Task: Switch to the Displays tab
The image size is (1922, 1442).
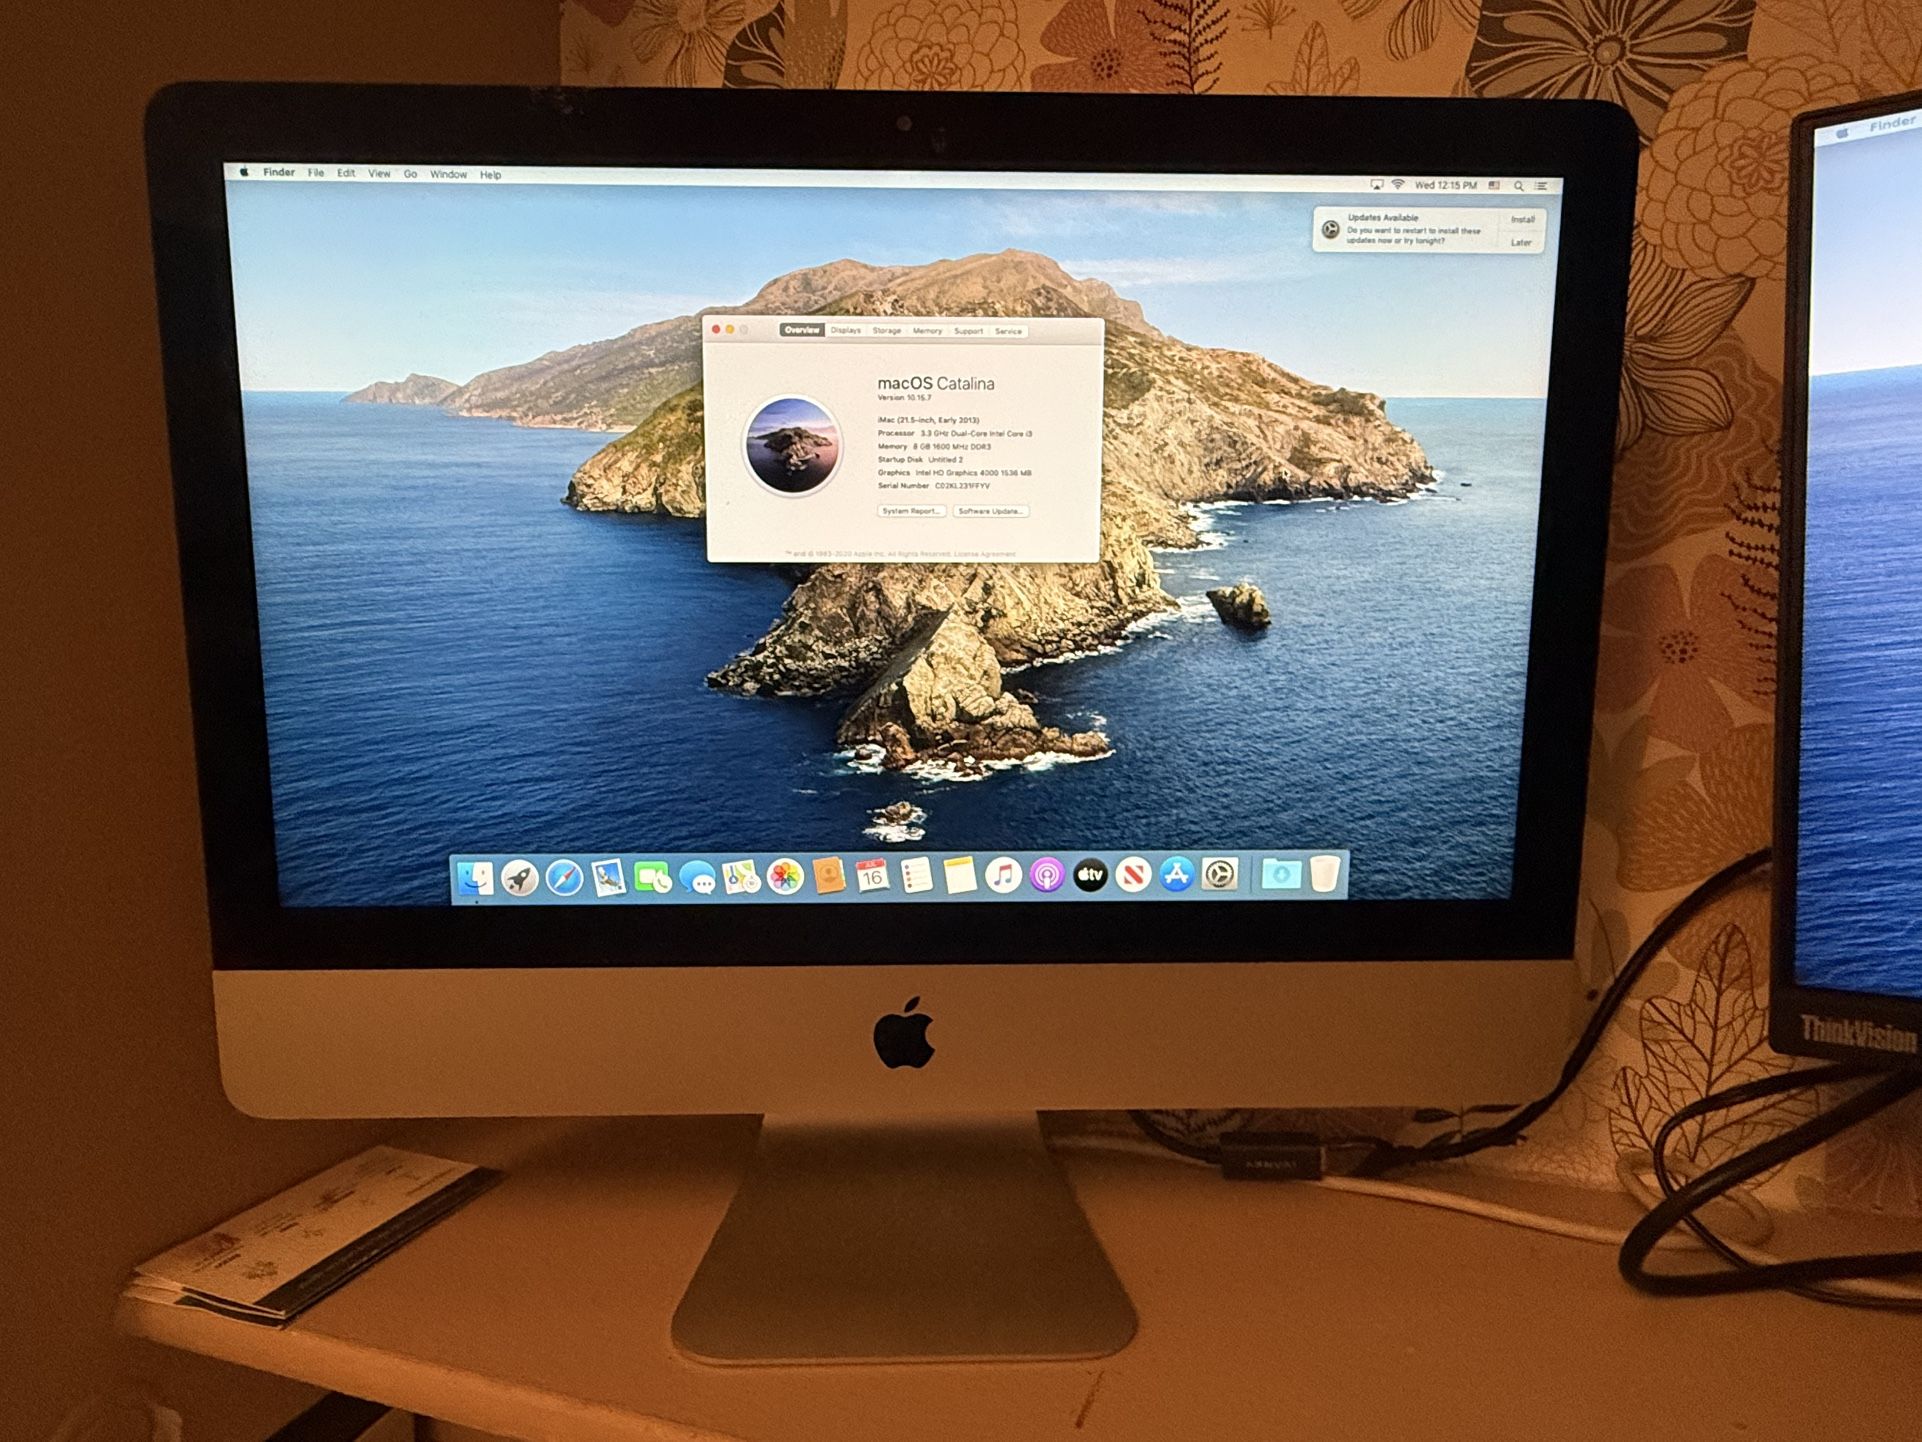Action: coord(845,330)
